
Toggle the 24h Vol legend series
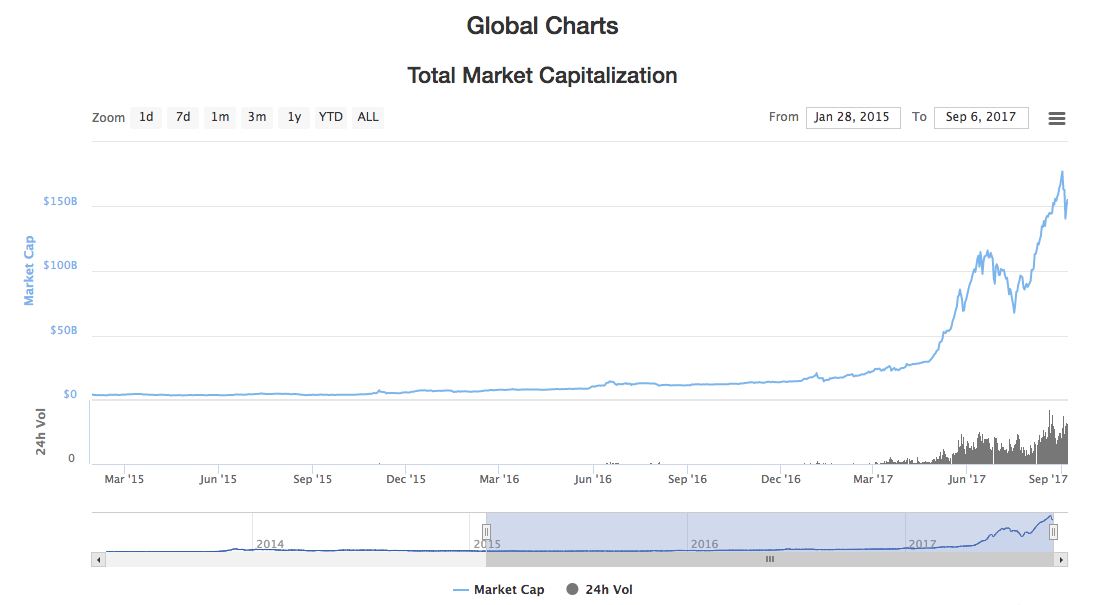pos(599,590)
